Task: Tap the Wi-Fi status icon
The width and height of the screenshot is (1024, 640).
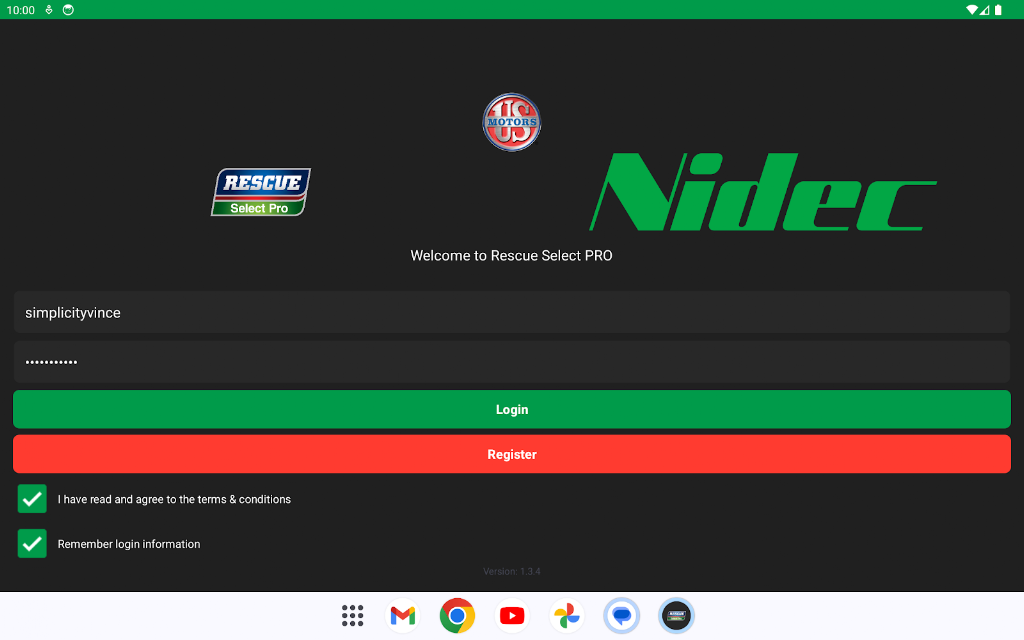Action: tap(972, 10)
